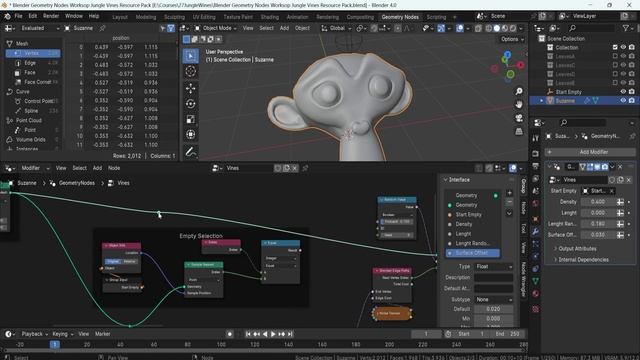Select the Transform tool in viewport toolbar
The height and width of the screenshot is (360, 640).
click(x=190, y=134)
